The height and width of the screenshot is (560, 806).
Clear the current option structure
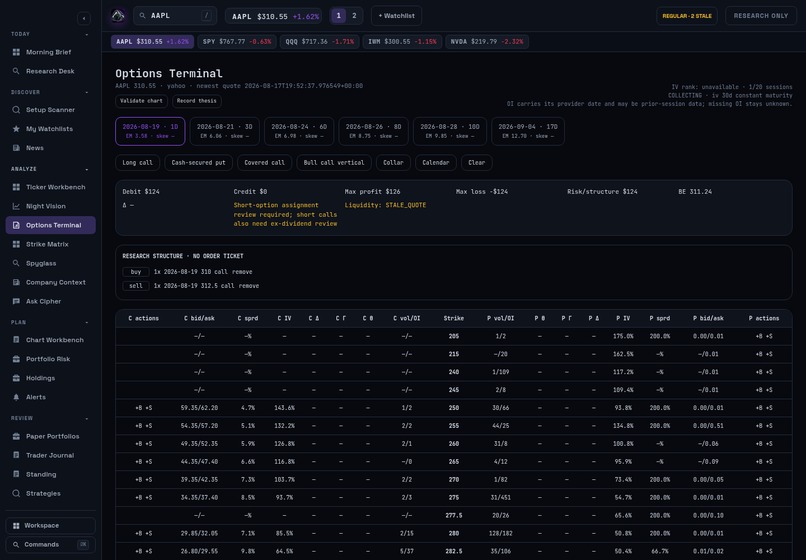point(477,162)
